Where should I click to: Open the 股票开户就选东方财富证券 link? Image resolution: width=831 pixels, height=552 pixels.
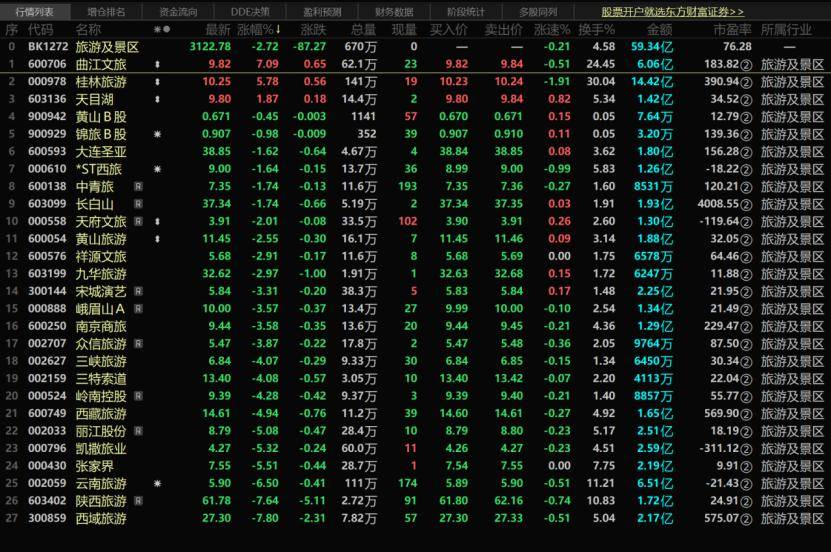(672, 12)
